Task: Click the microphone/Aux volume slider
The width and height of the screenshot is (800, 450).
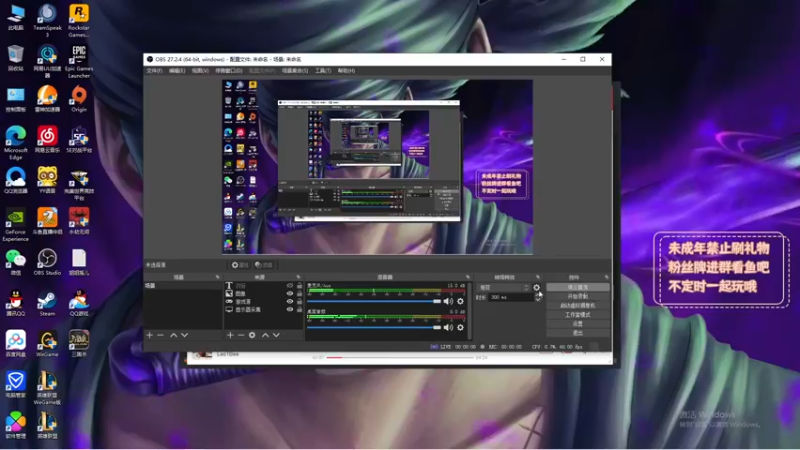Action: (374, 302)
